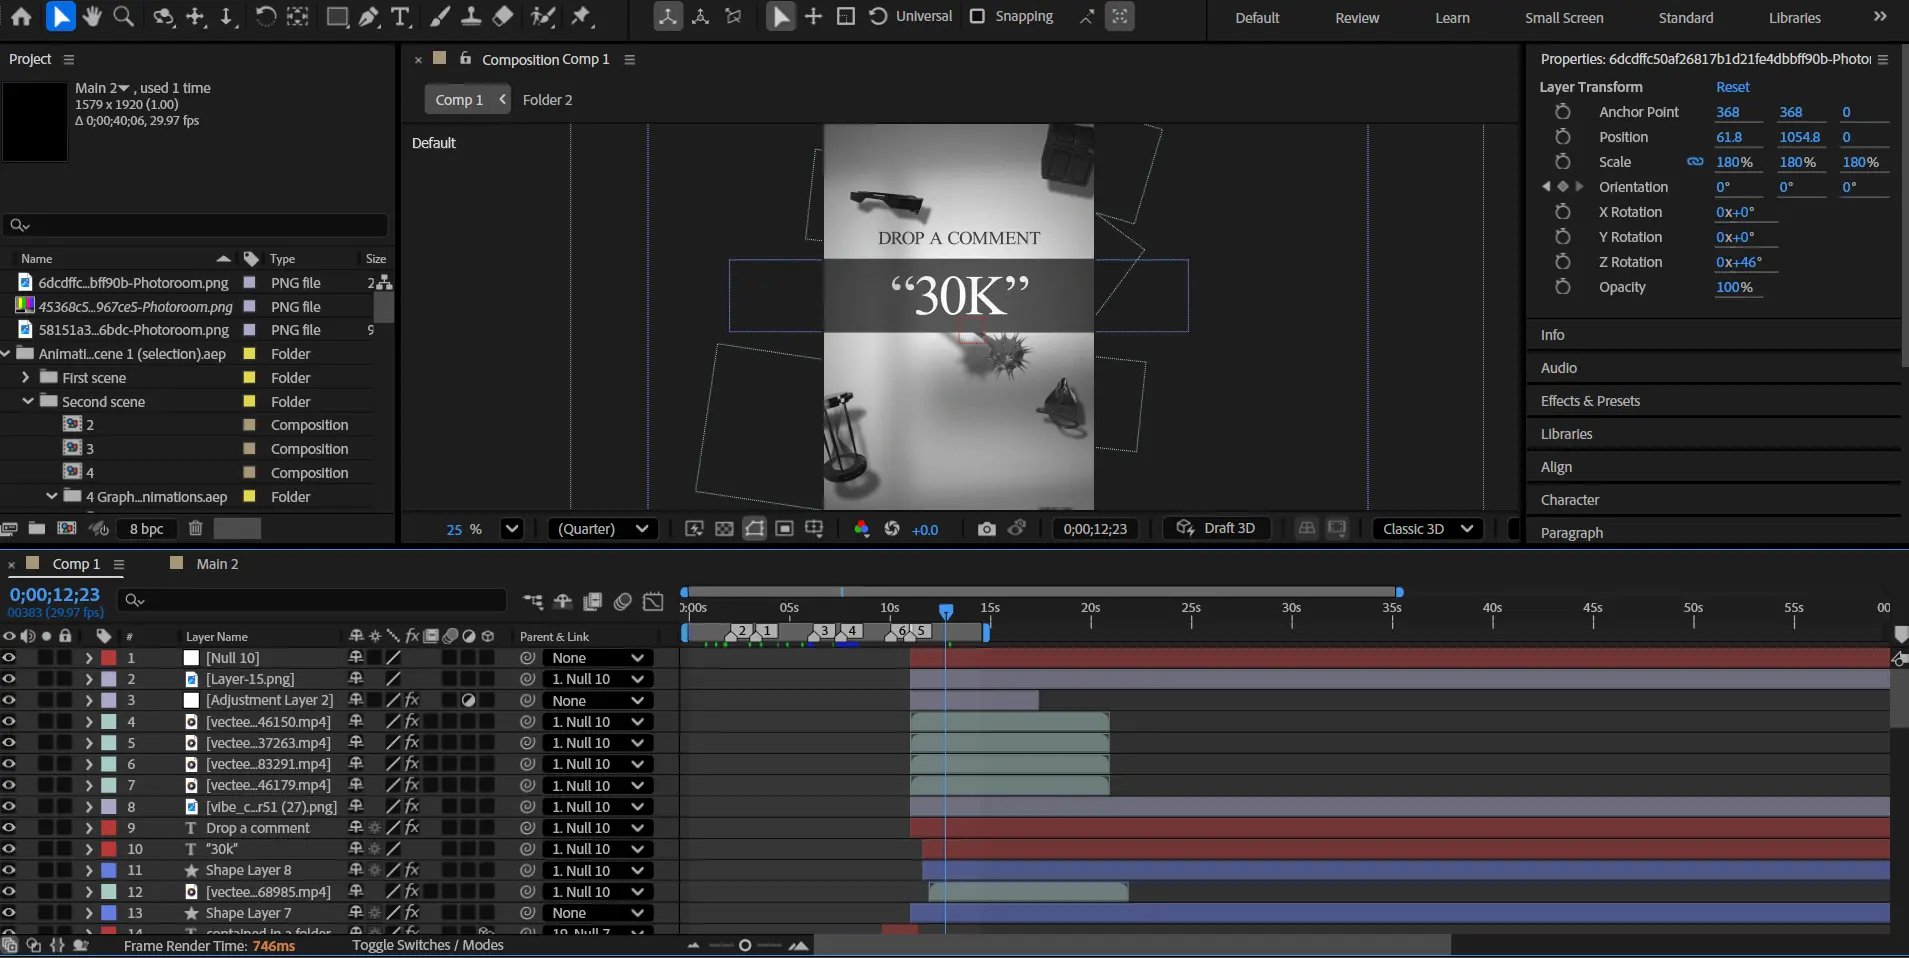
Task: Click Toggle Switches / Modes button
Action: click(427, 945)
